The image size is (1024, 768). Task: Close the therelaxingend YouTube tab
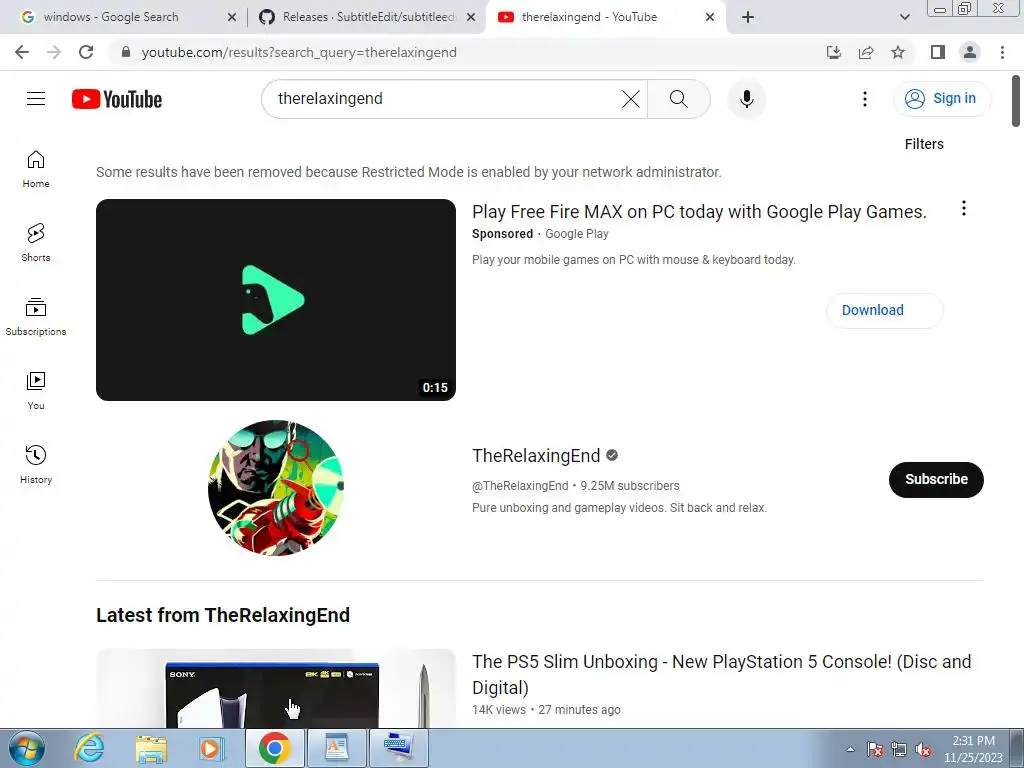tap(710, 17)
